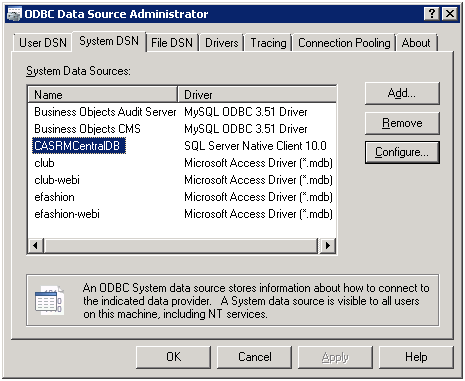Image resolution: width=465 pixels, height=381 pixels.
Task: Click the horizontal scrollbar track in list
Action: [x=181, y=246]
